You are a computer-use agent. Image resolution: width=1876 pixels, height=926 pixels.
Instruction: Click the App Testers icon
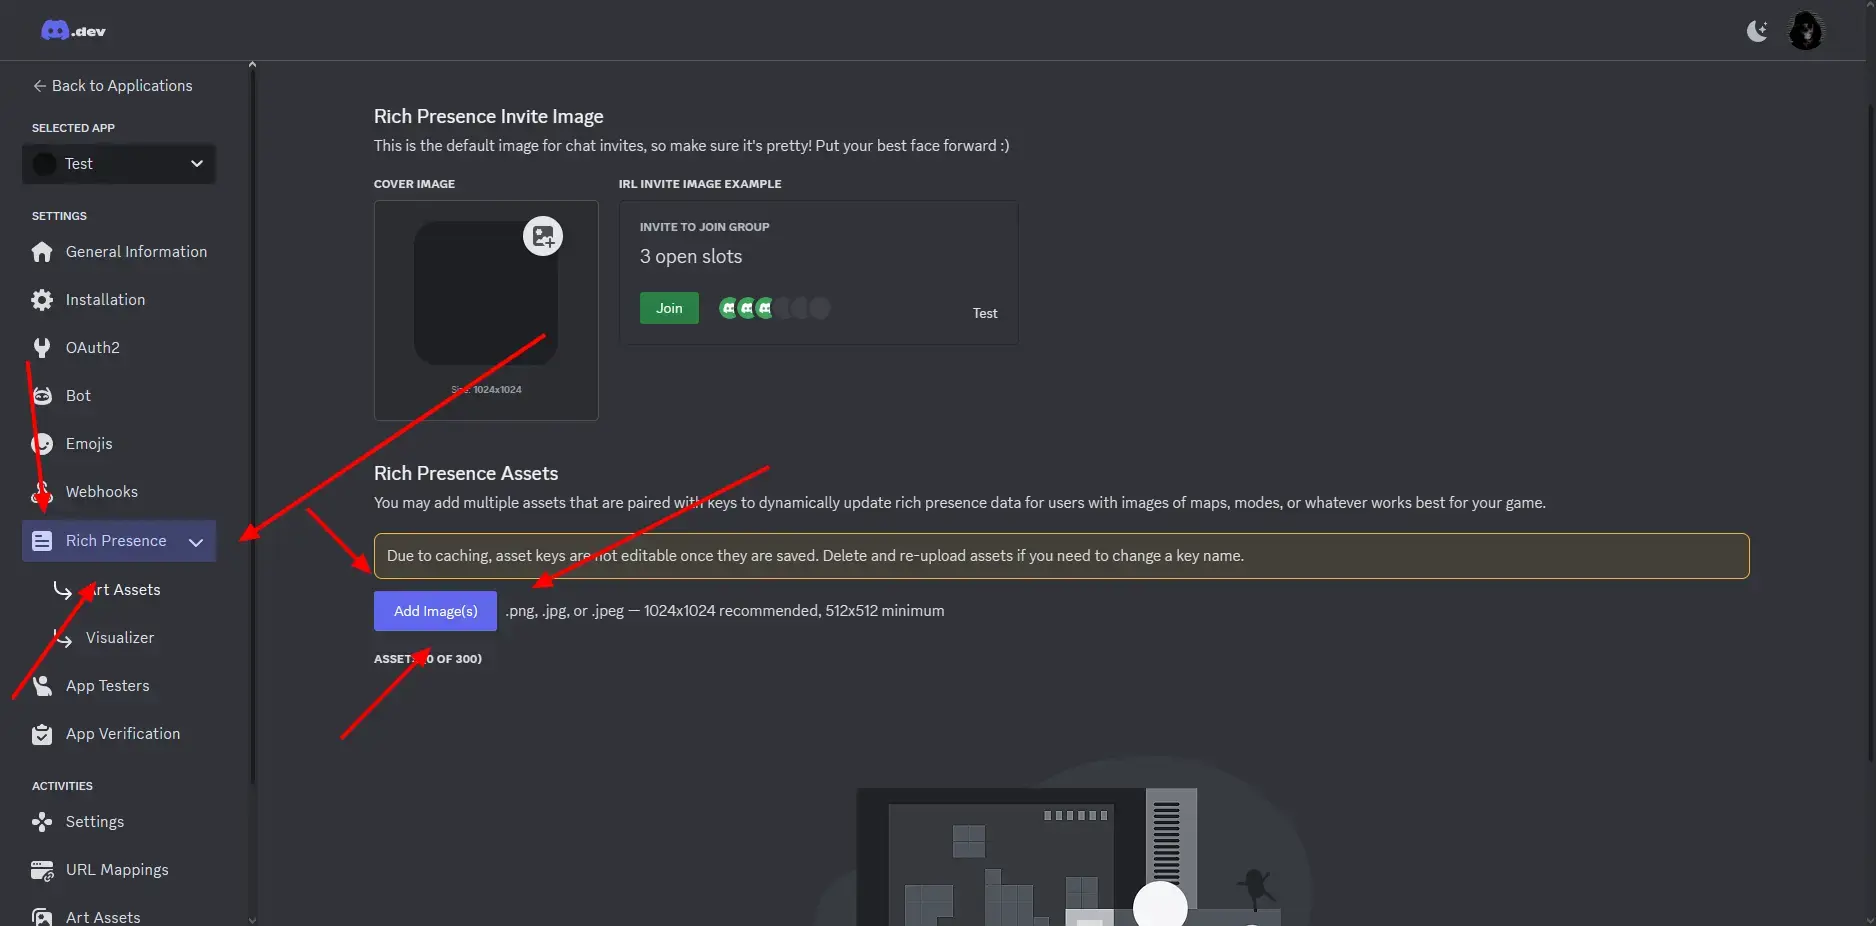tap(42, 686)
